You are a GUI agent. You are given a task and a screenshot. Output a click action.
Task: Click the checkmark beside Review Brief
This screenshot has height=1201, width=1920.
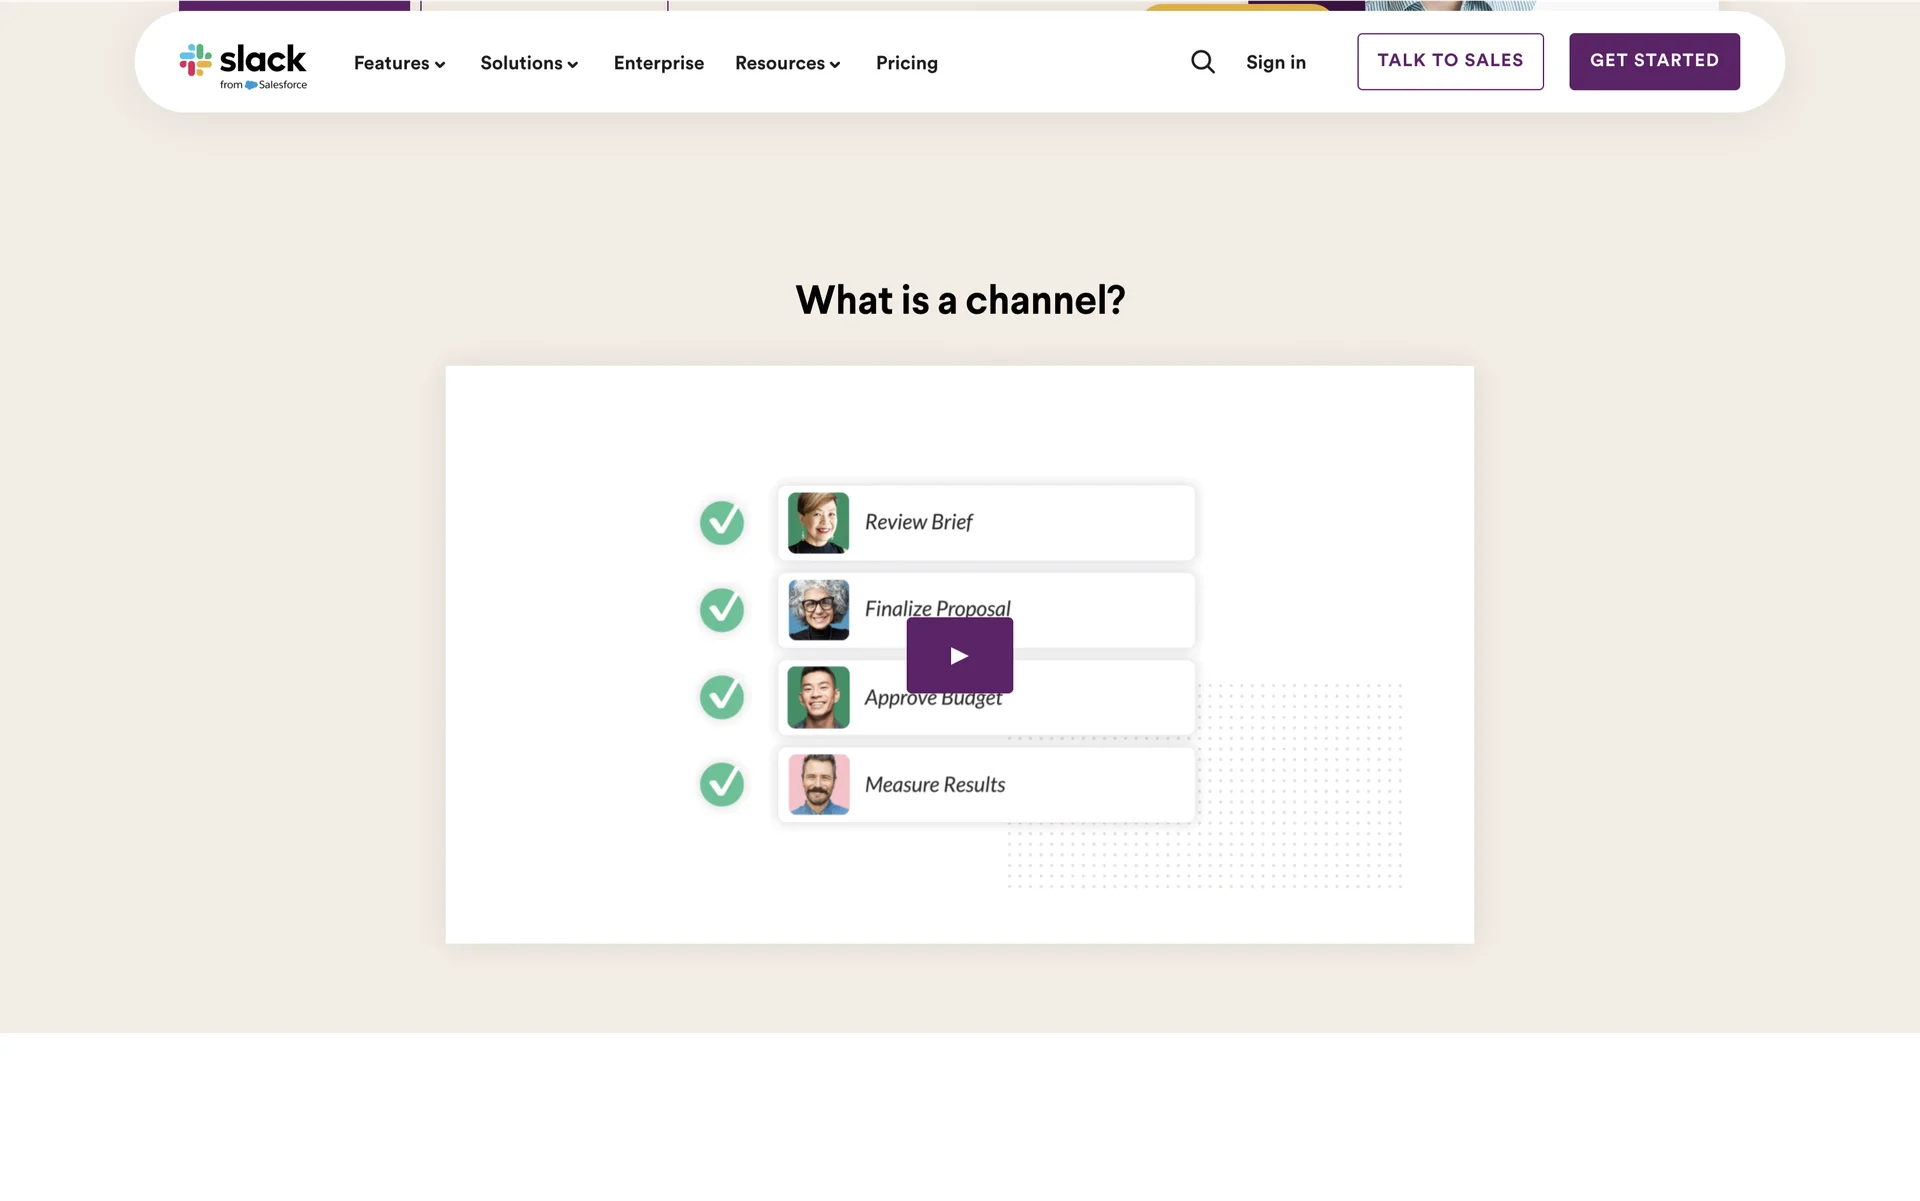point(721,522)
